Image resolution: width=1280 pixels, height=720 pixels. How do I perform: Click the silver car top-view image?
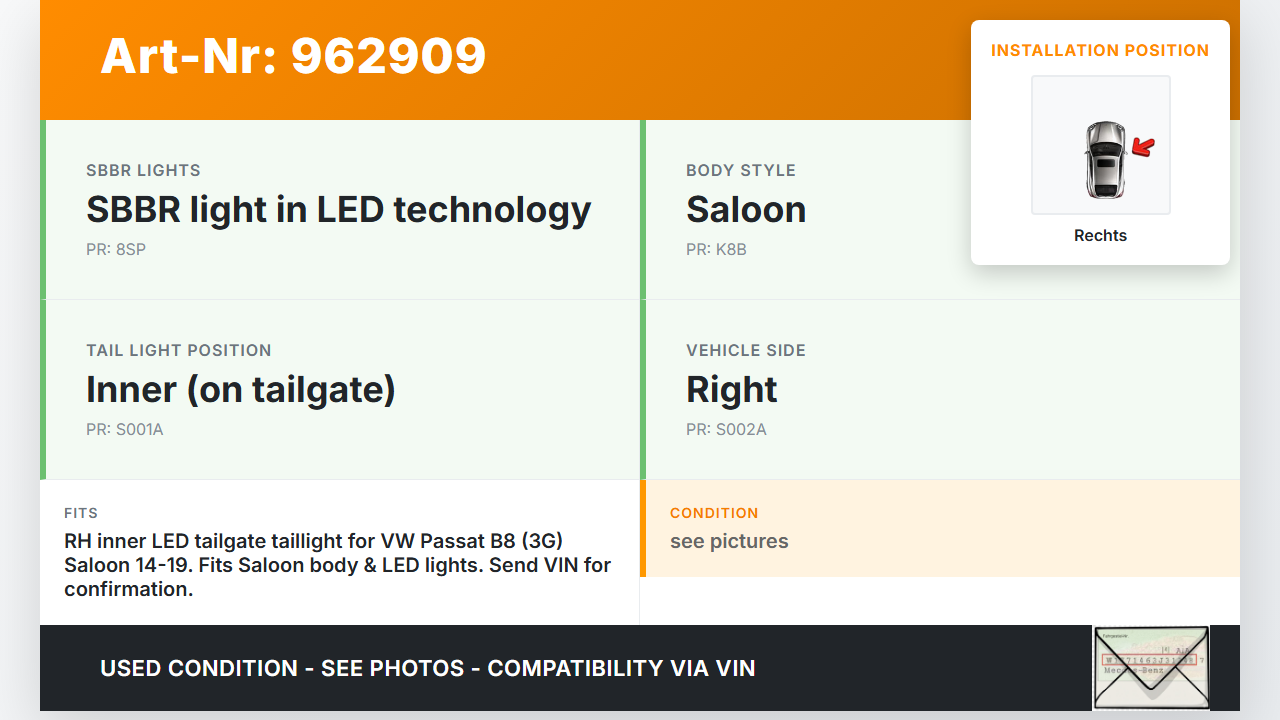click(x=1104, y=158)
